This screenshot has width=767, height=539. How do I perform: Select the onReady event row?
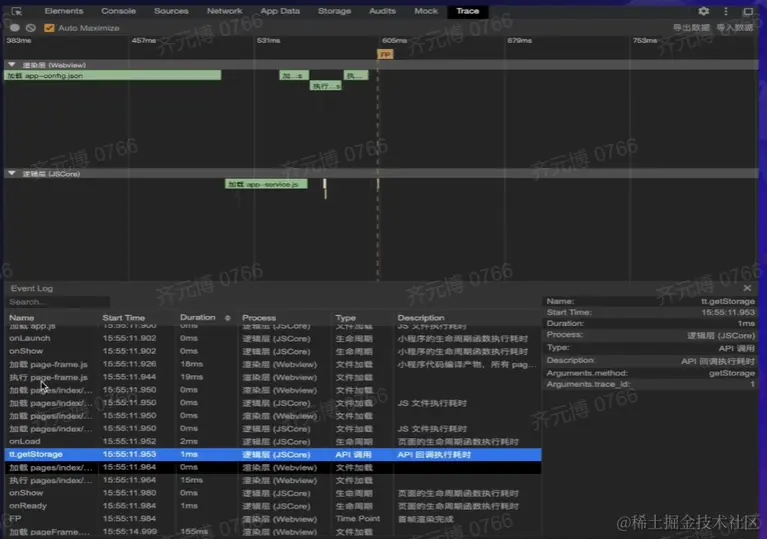[x=273, y=506]
